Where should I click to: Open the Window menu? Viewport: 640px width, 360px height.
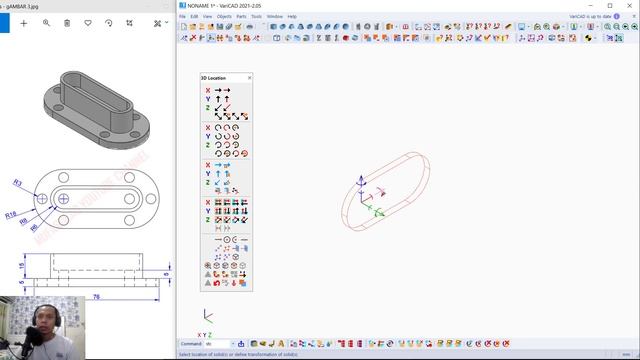275,17
